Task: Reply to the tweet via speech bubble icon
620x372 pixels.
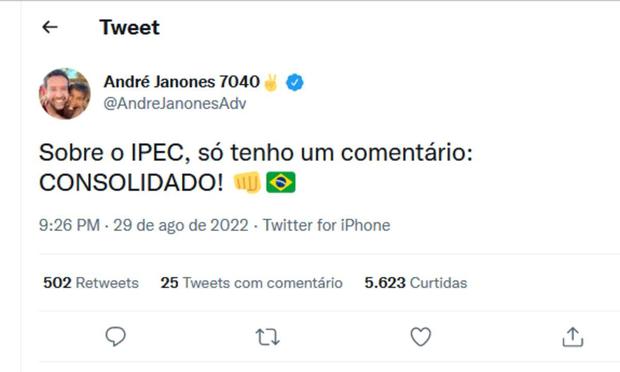Action: click(115, 336)
